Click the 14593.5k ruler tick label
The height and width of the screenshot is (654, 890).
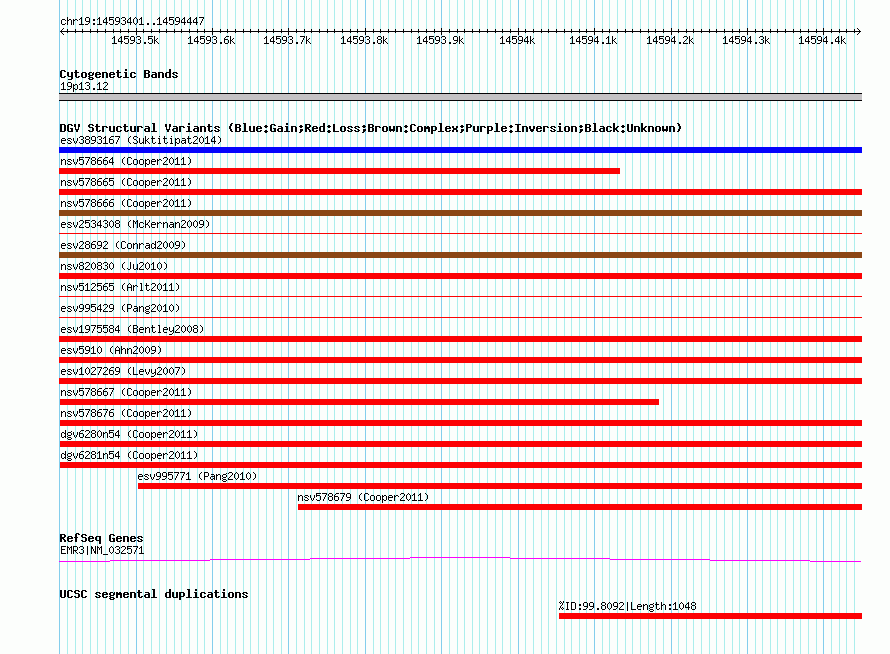click(135, 40)
